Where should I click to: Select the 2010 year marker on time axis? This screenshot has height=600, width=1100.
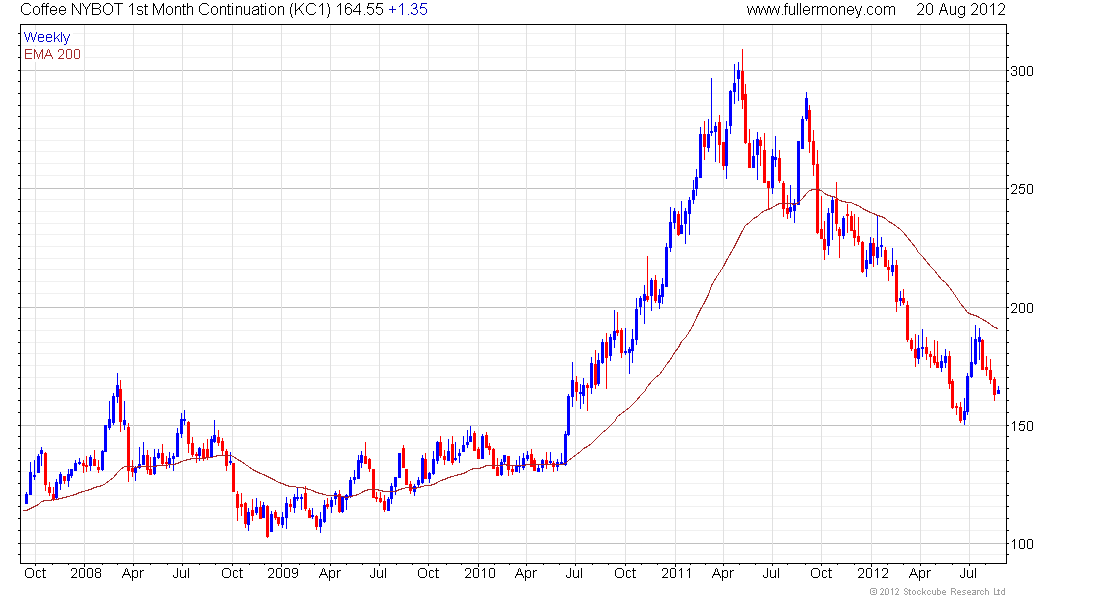480,574
